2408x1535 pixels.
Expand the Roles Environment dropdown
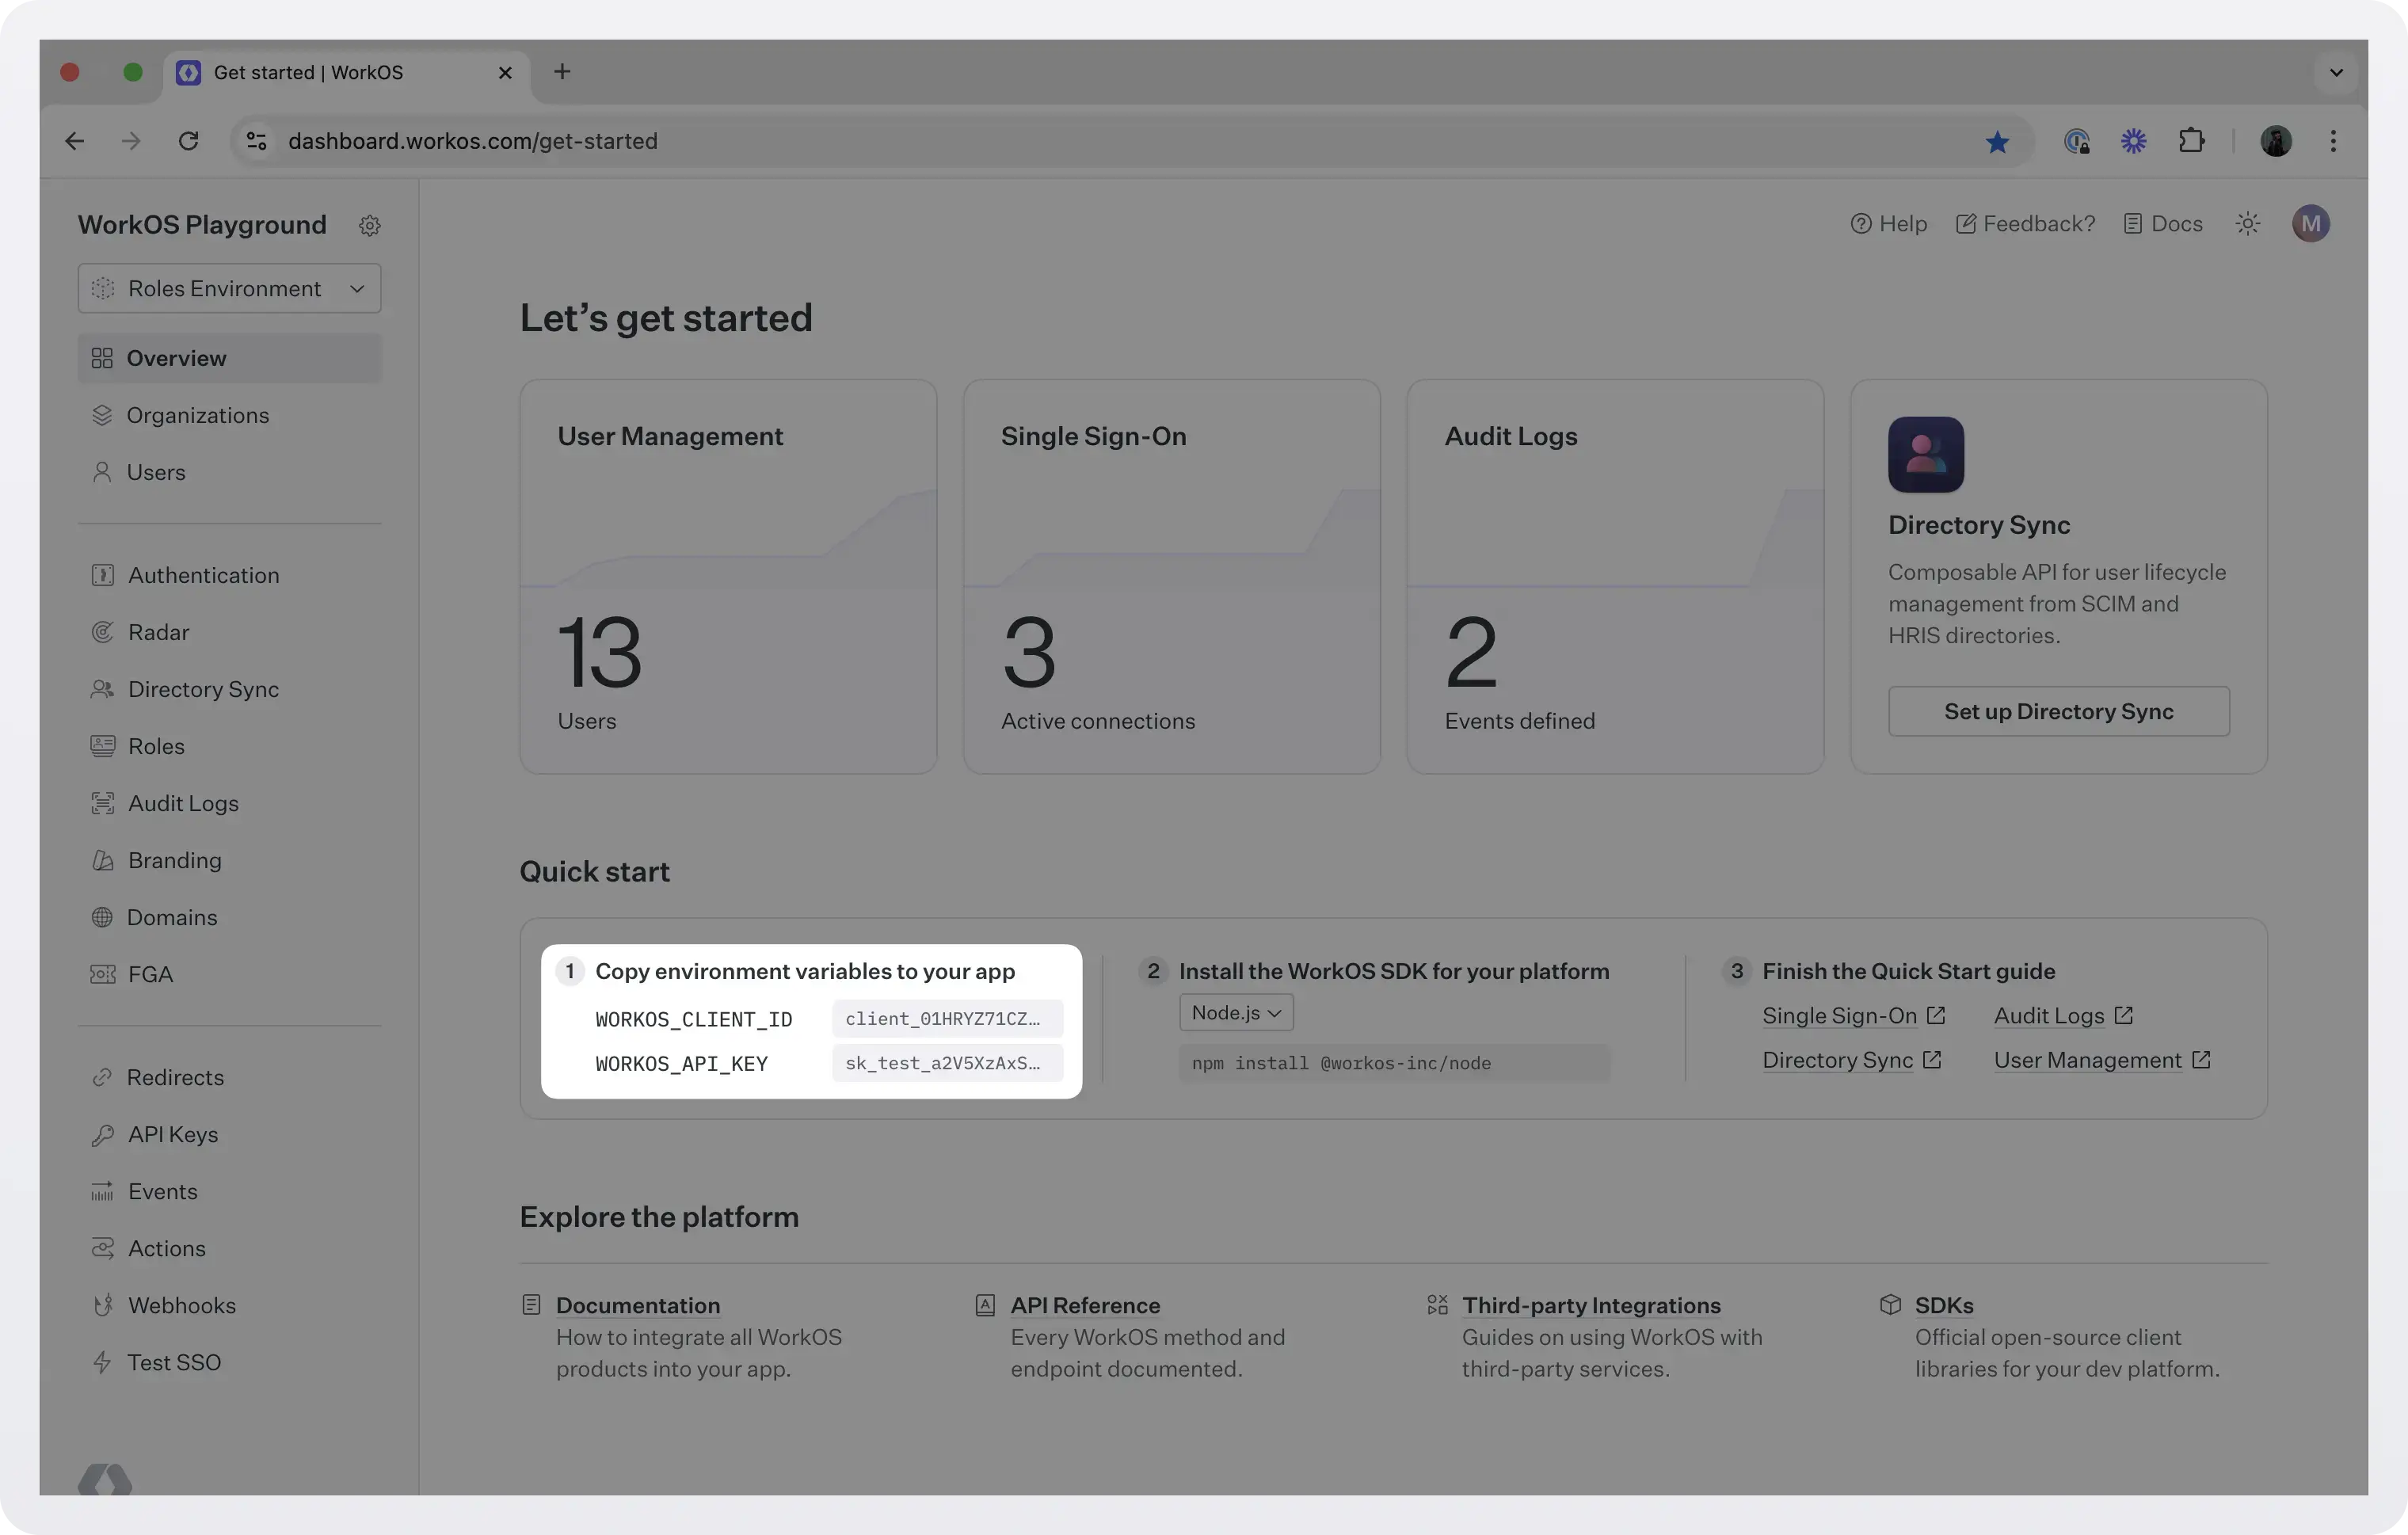coord(229,288)
